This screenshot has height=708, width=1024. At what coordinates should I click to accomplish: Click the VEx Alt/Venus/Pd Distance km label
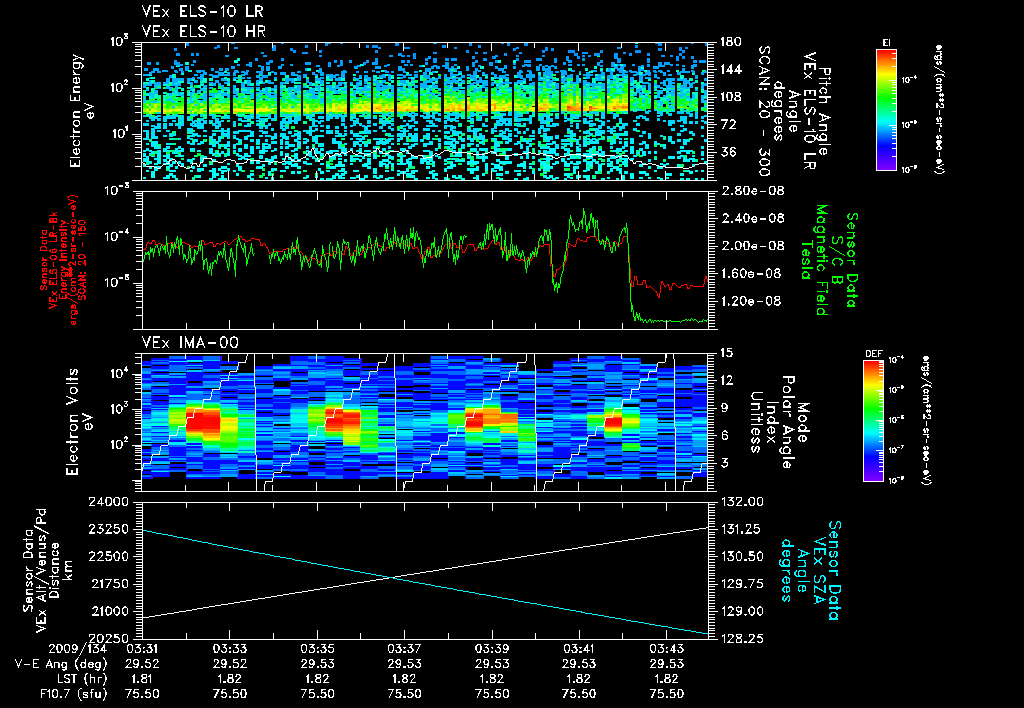tap(49, 570)
